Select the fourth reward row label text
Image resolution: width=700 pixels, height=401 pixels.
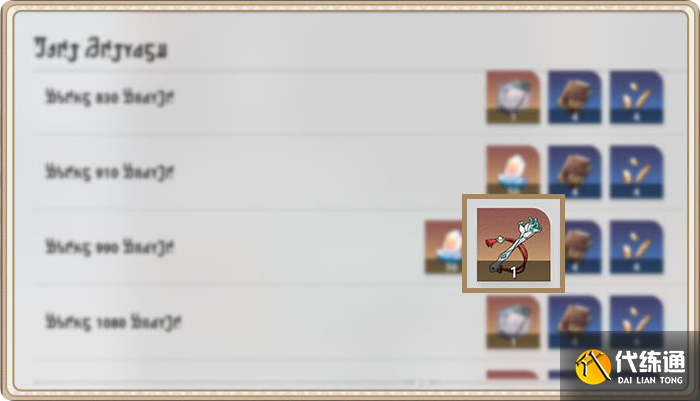click(113, 322)
